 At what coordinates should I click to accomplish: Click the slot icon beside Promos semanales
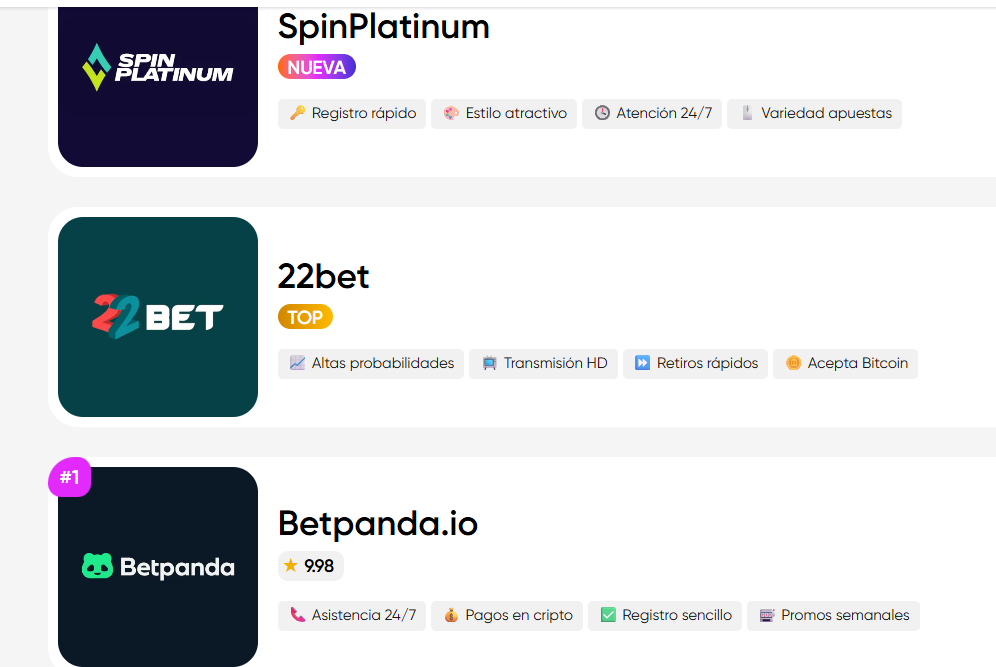tap(767, 616)
